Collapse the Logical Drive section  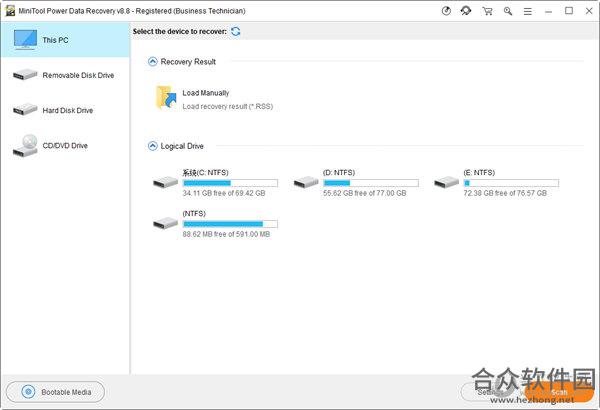point(153,146)
